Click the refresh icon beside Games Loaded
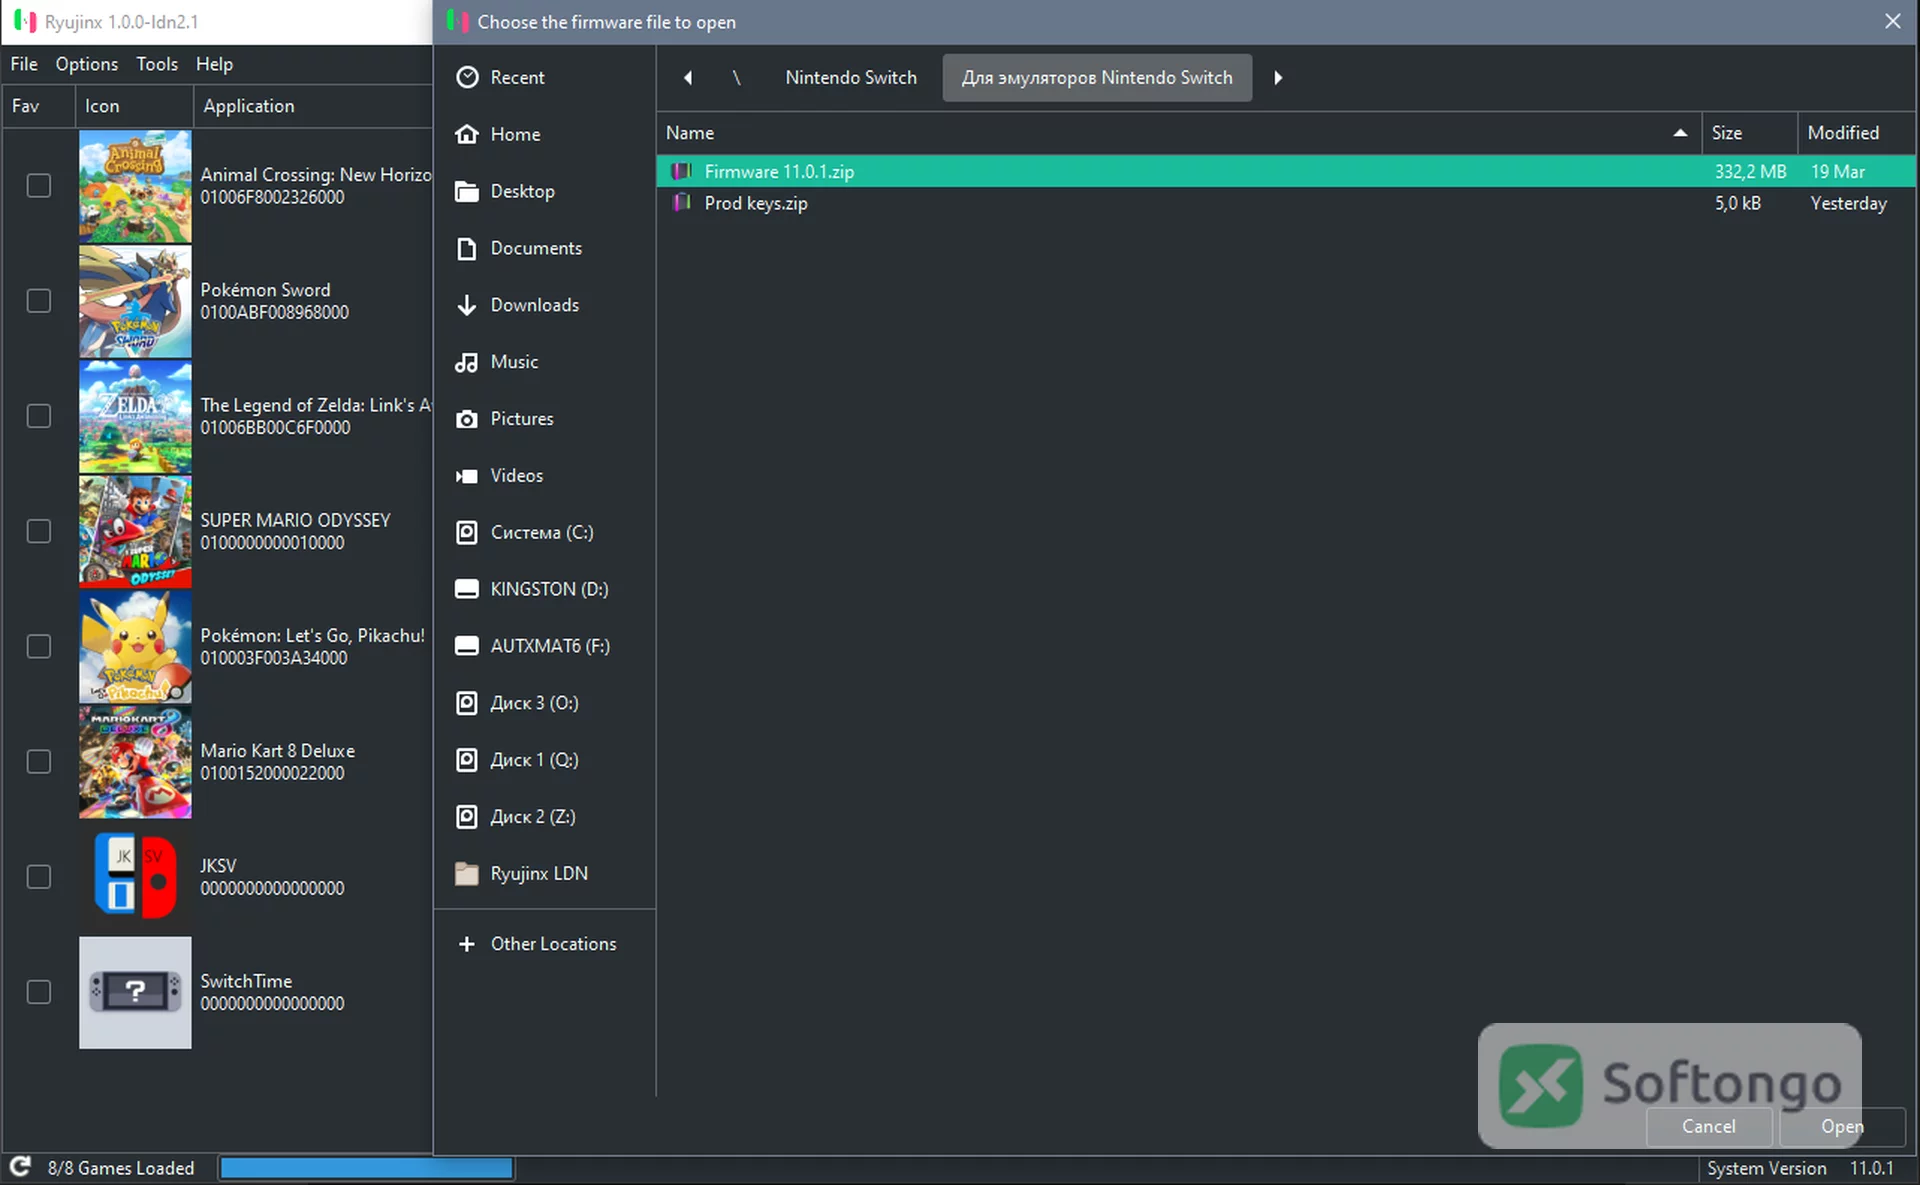This screenshot has width=1920, height=1185. tap(20, 1167)
